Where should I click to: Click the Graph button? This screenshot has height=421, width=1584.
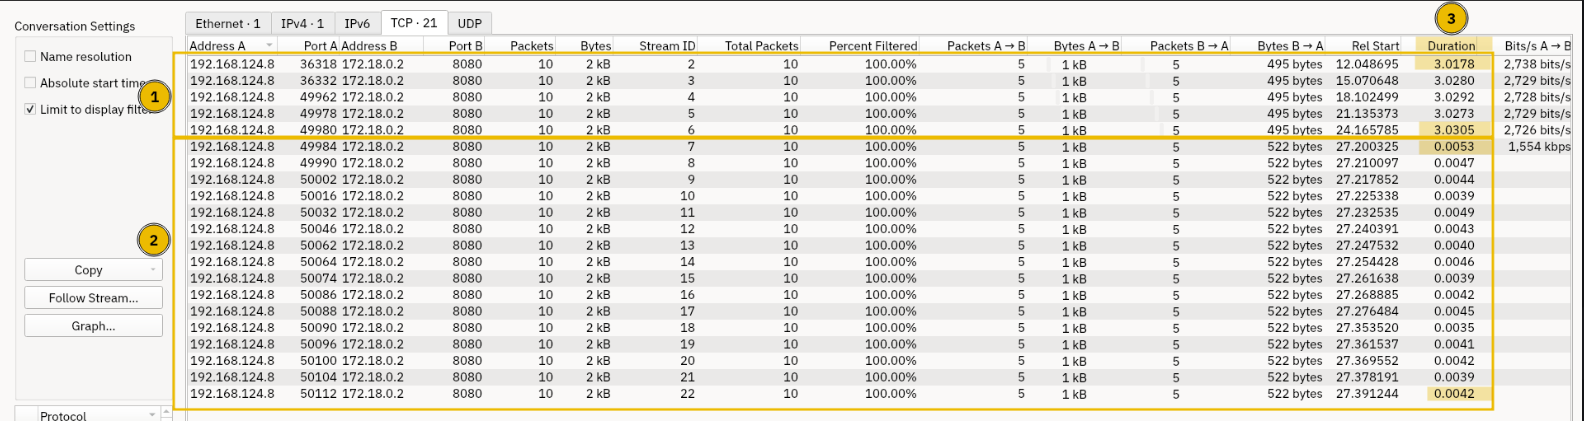pyautogui.click(x=93, y=326)
